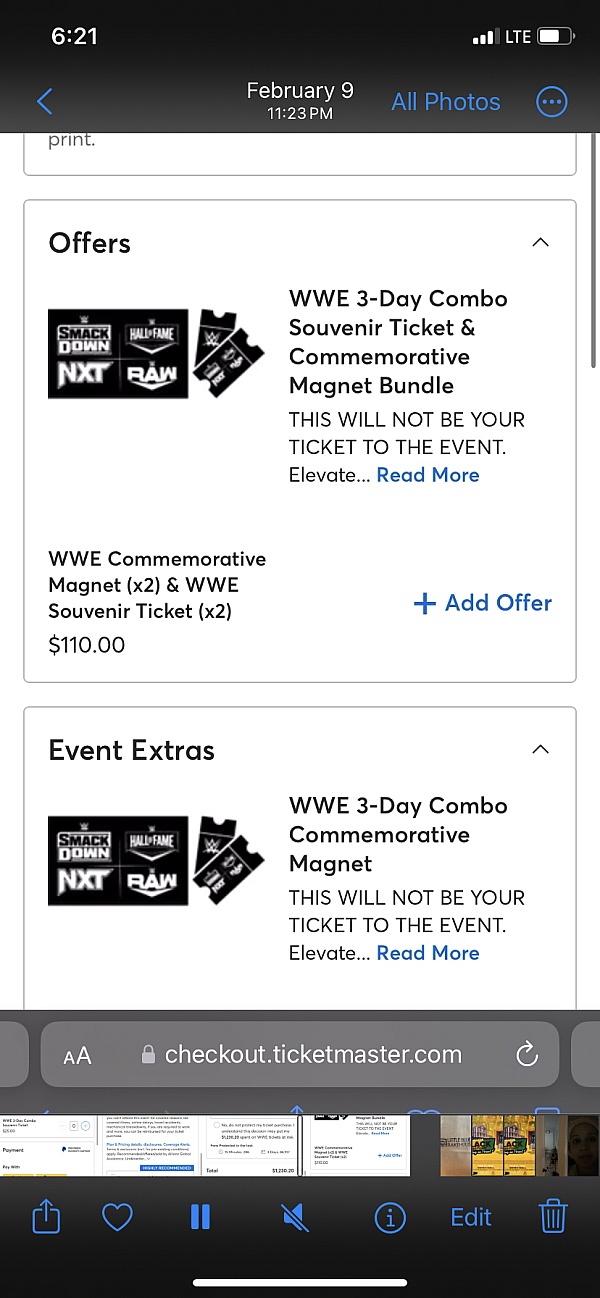Tap the trash icon to delete the photo
This screenshot has width=600, height=1298.
pos(553,1216)
